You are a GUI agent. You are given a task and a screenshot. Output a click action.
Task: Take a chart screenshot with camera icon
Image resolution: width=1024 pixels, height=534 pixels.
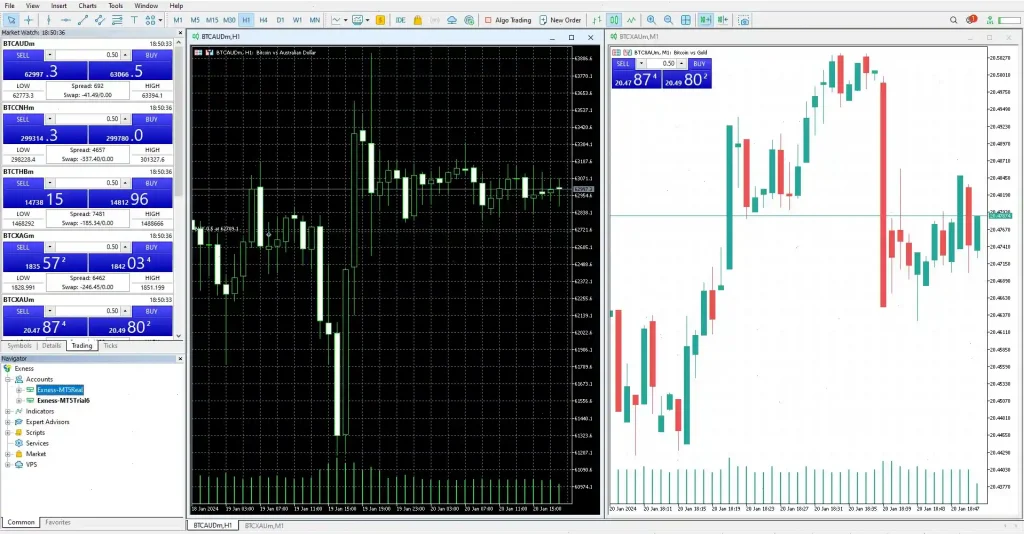pyautogui.click(x=744, y=20)
